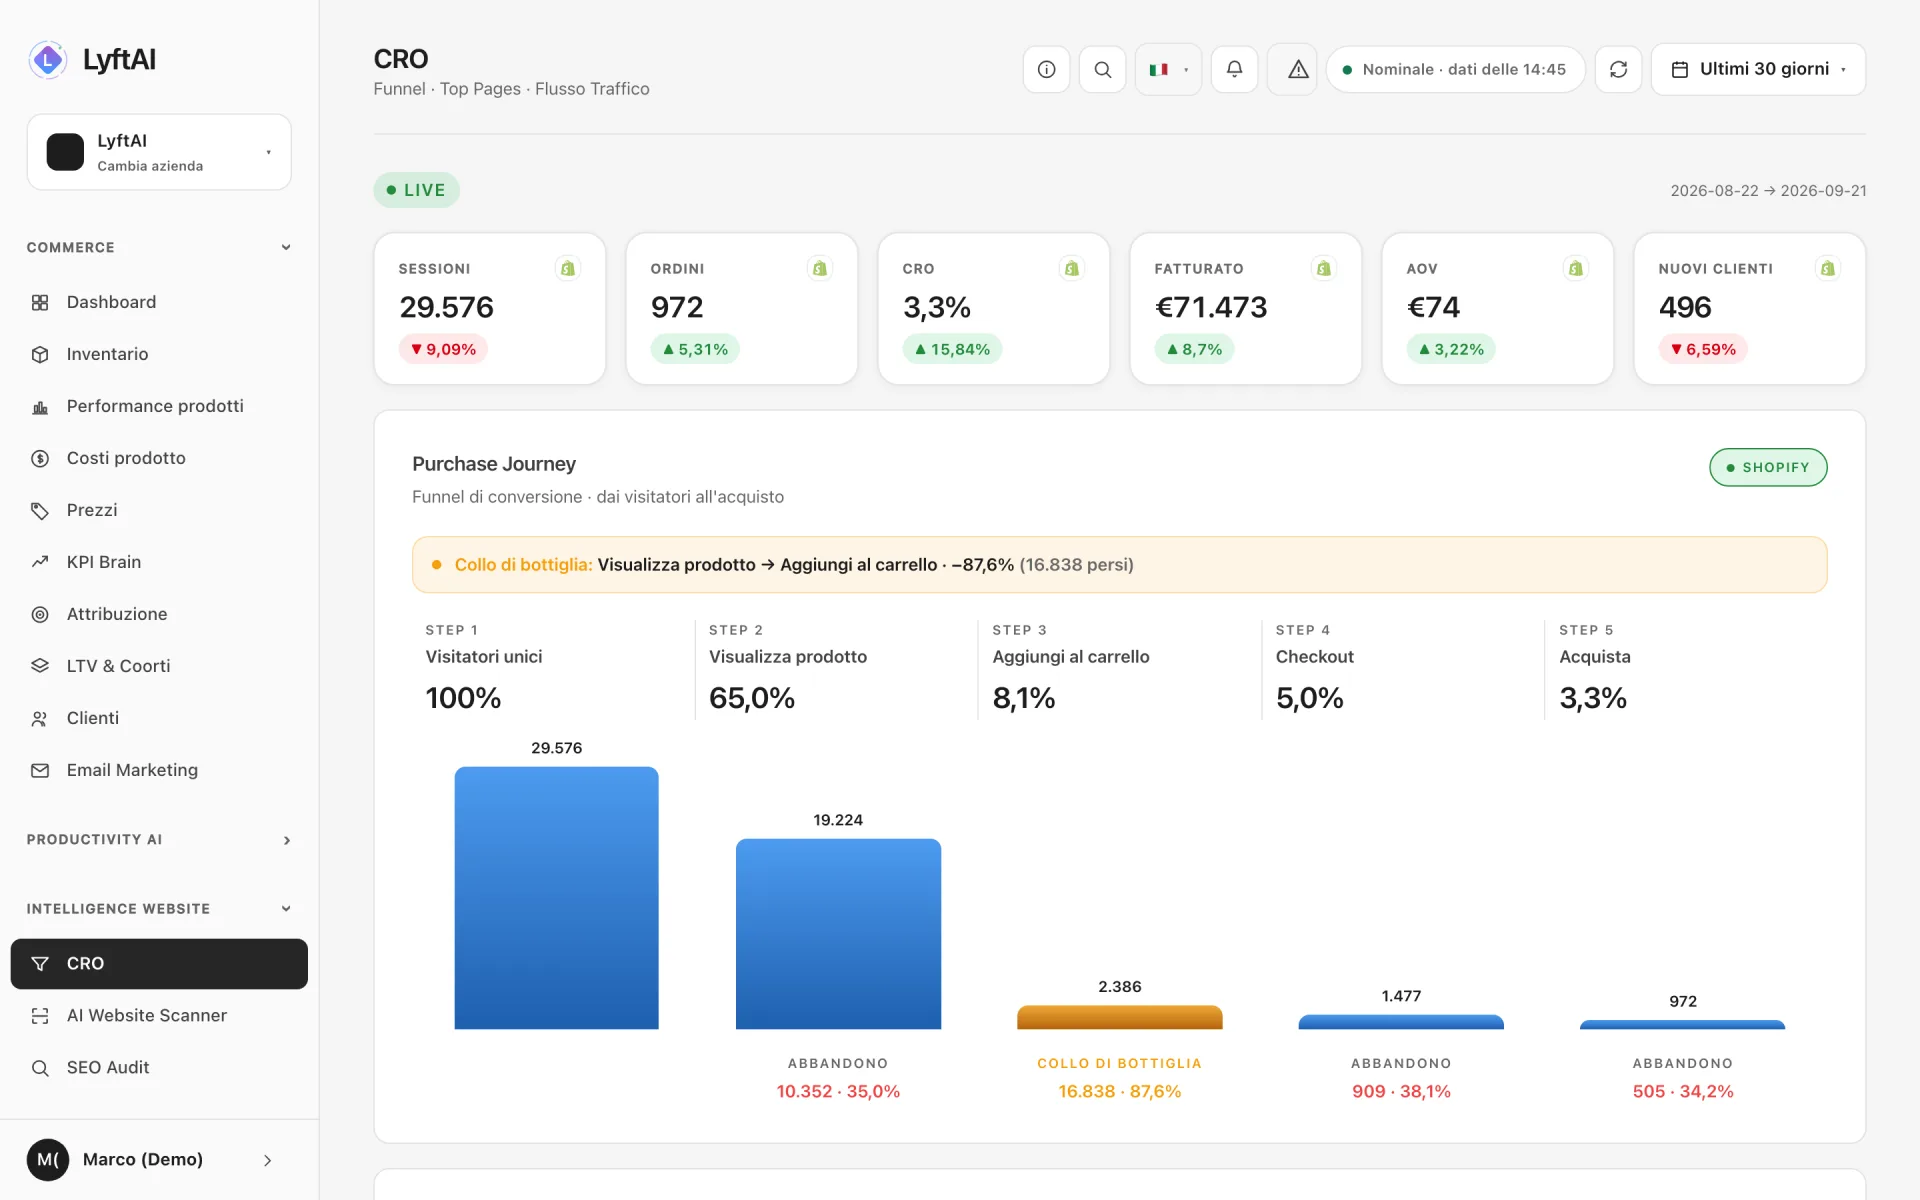Click the Shopify source badge
Viewport: 1920px width, 1200px height.
click(x=1768, y=467)
